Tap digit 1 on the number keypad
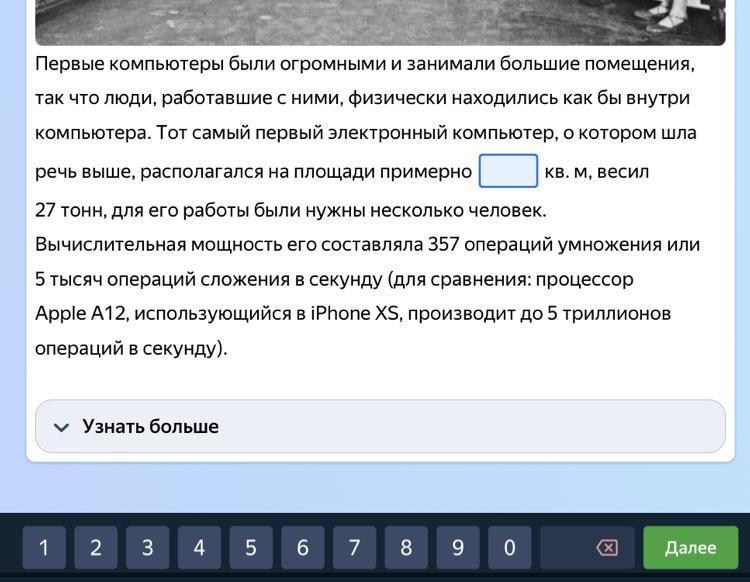 (x=44, y=547)
